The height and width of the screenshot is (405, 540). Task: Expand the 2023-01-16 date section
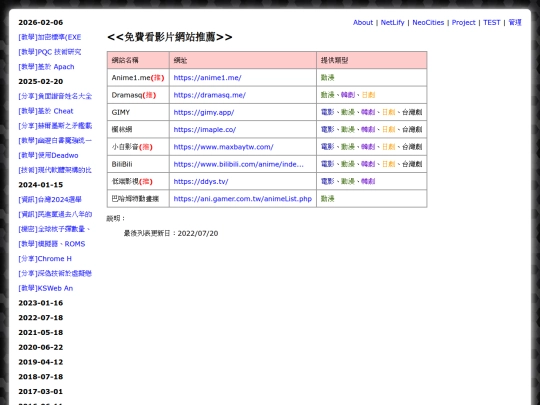click(41, 303)
